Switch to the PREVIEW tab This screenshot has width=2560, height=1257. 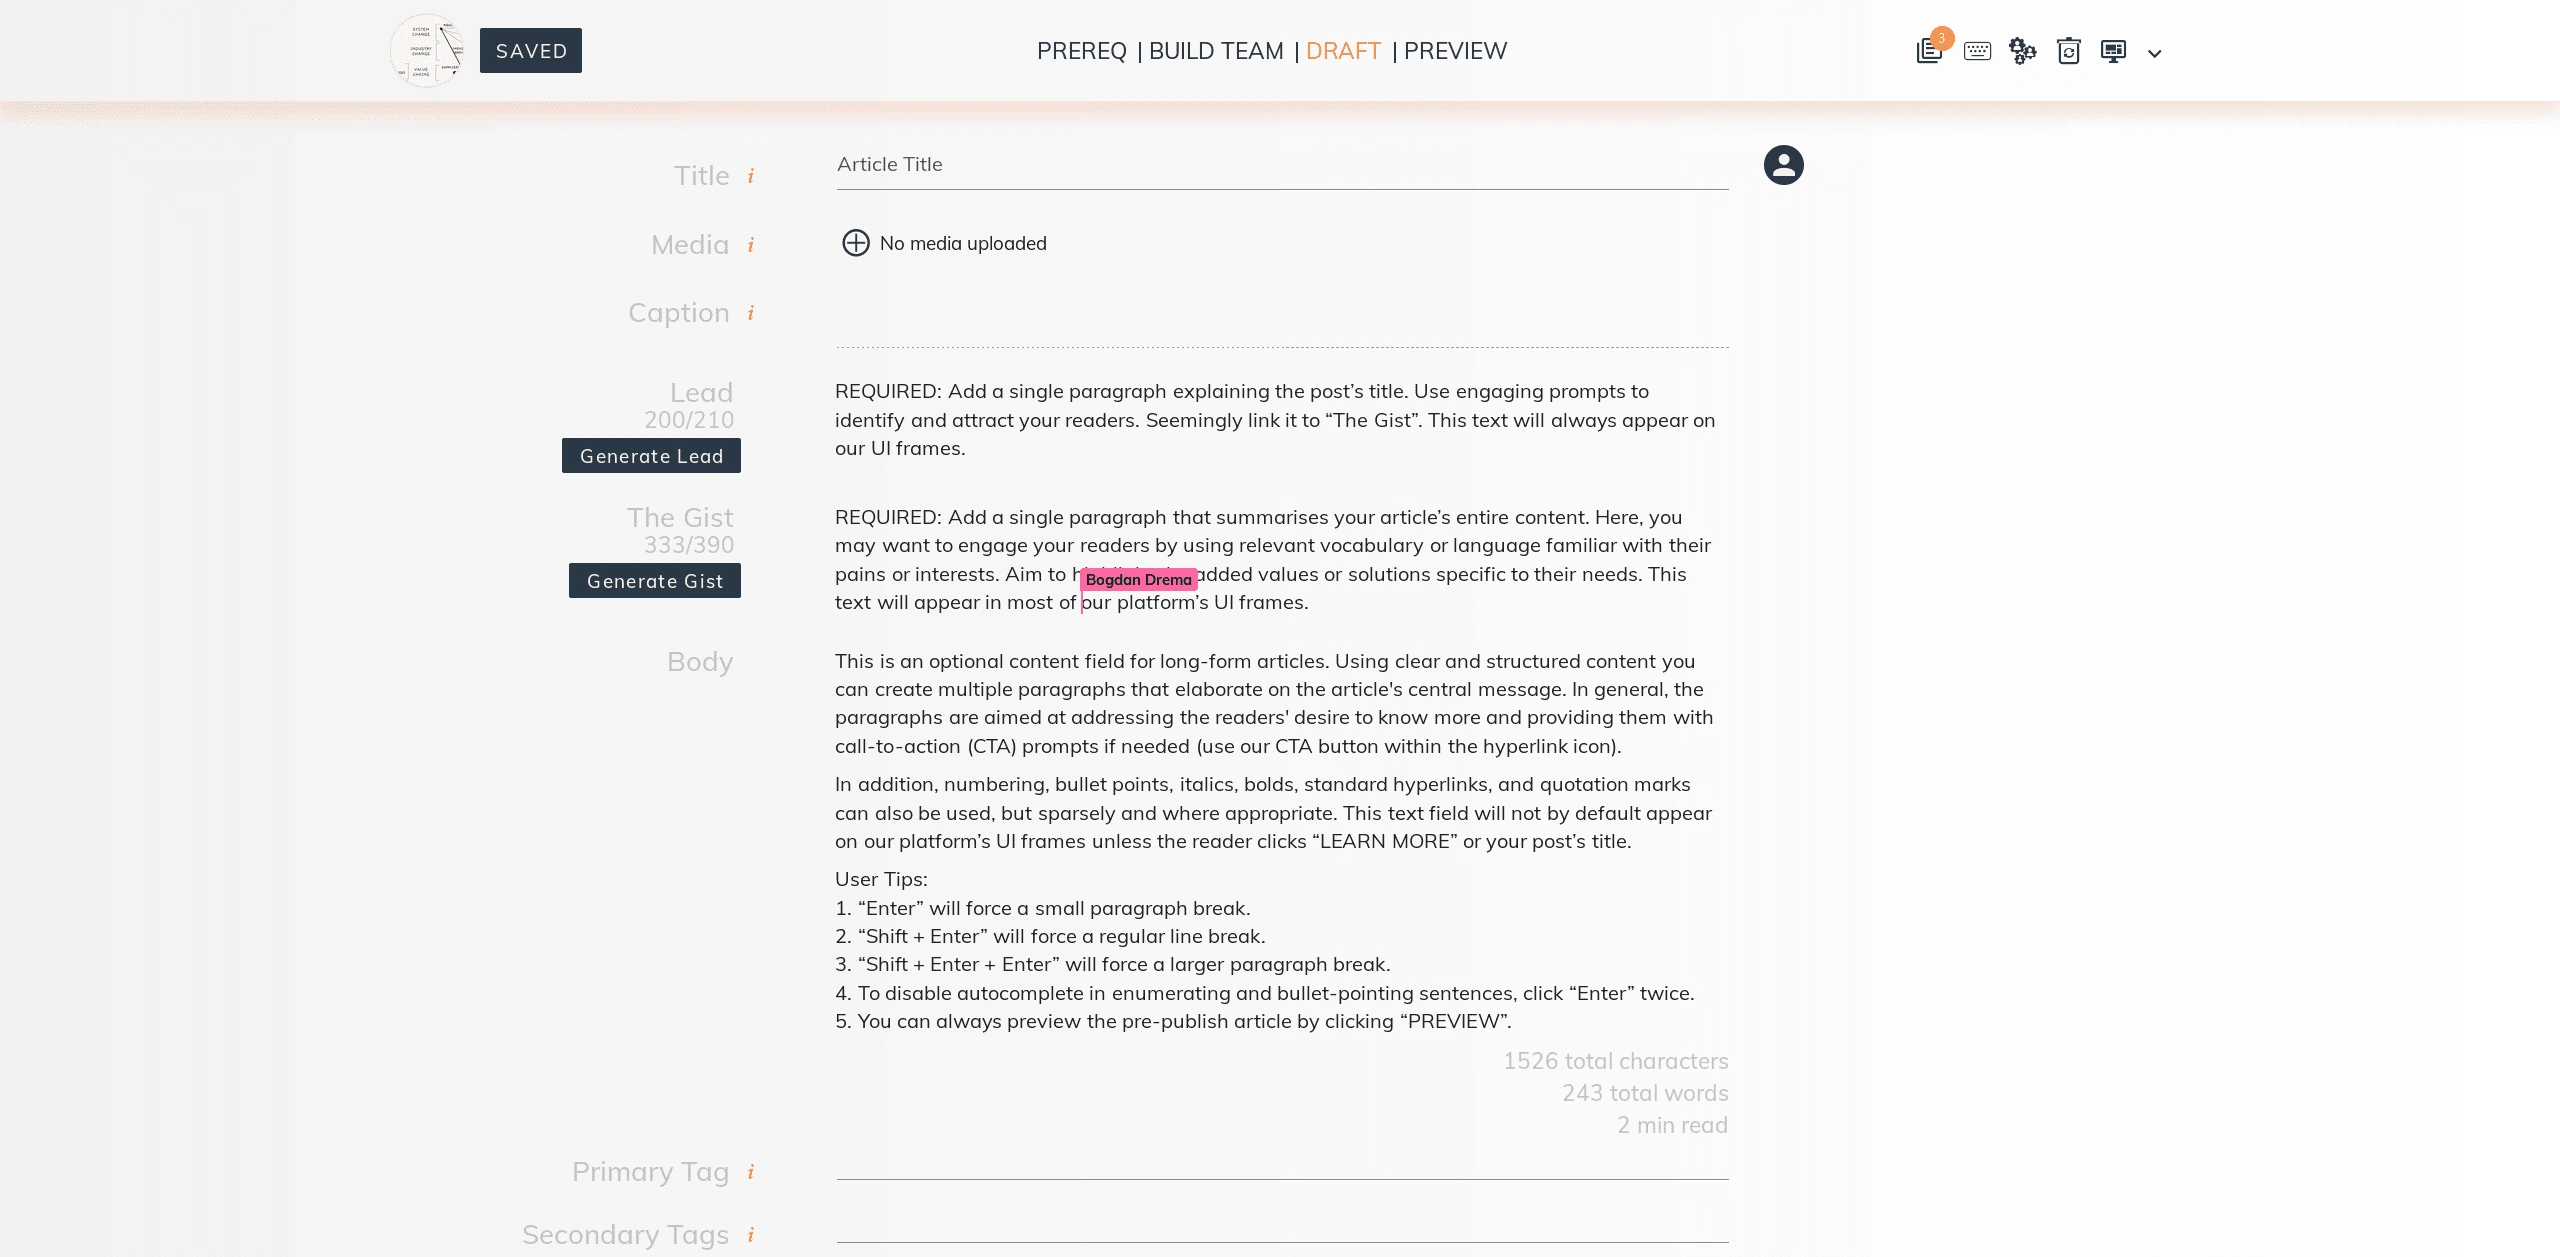pyautogui.click(x=1455, y=49)
